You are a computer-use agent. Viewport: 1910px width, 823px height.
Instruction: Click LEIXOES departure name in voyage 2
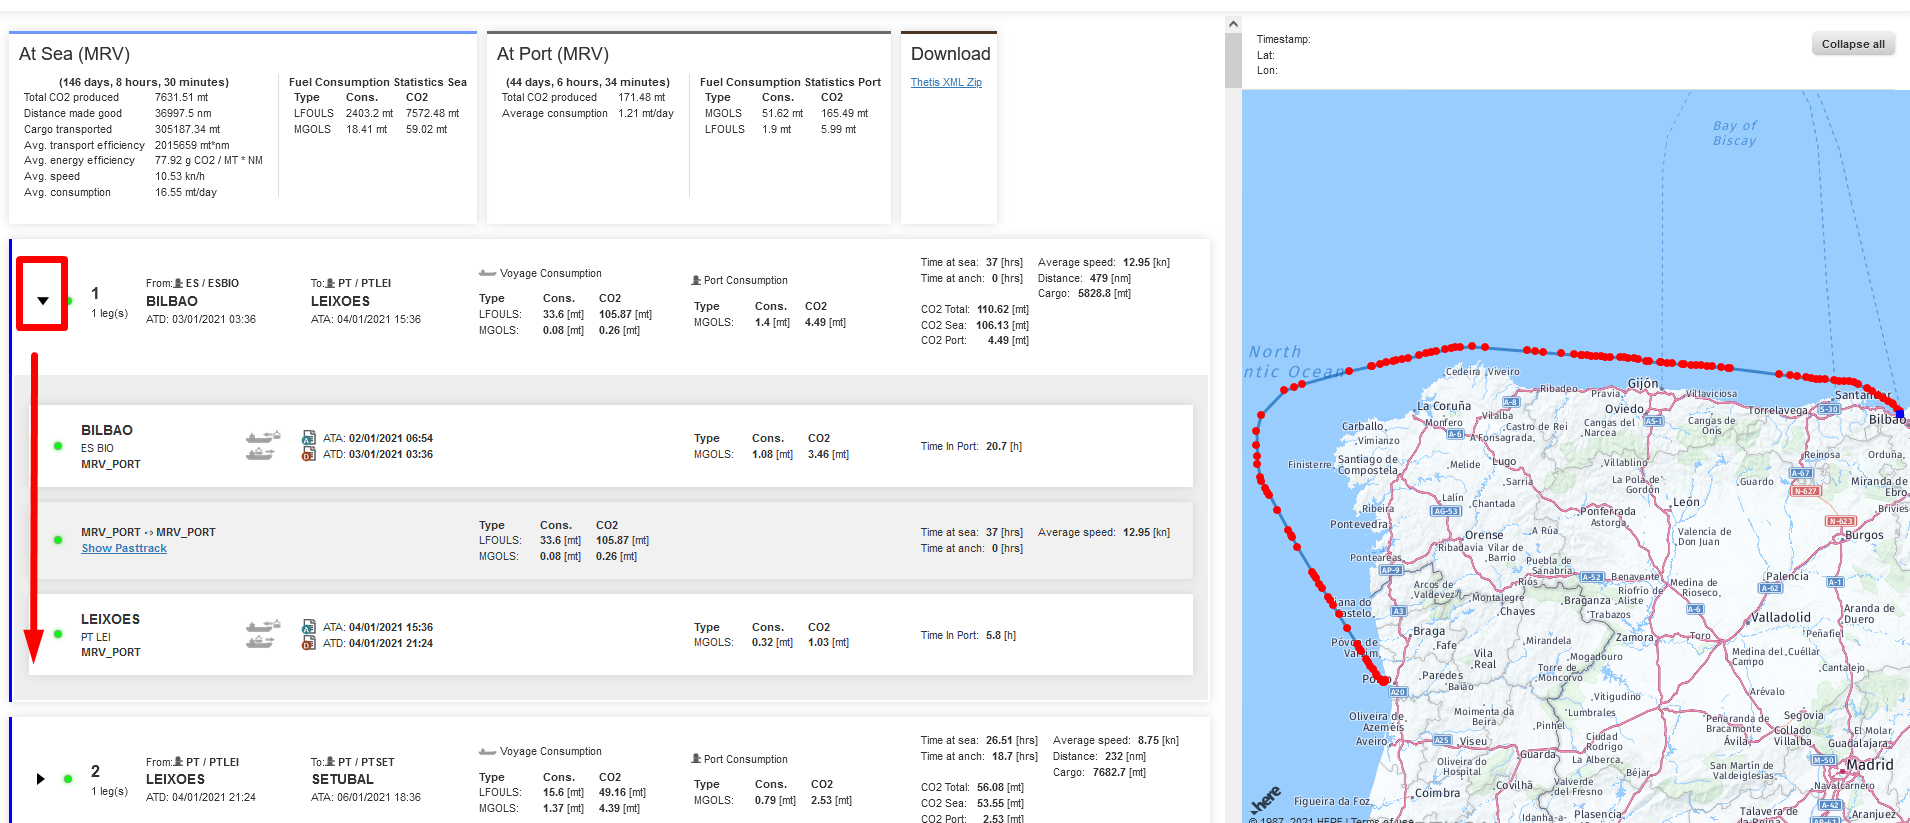point(175,779)
